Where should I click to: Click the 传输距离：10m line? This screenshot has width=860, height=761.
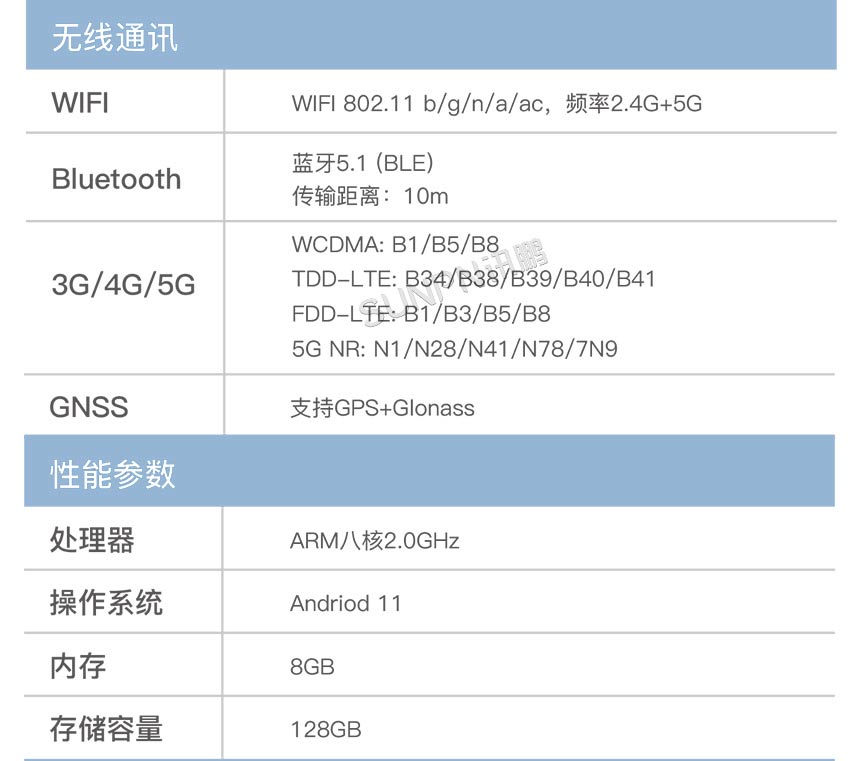[370, 196]
